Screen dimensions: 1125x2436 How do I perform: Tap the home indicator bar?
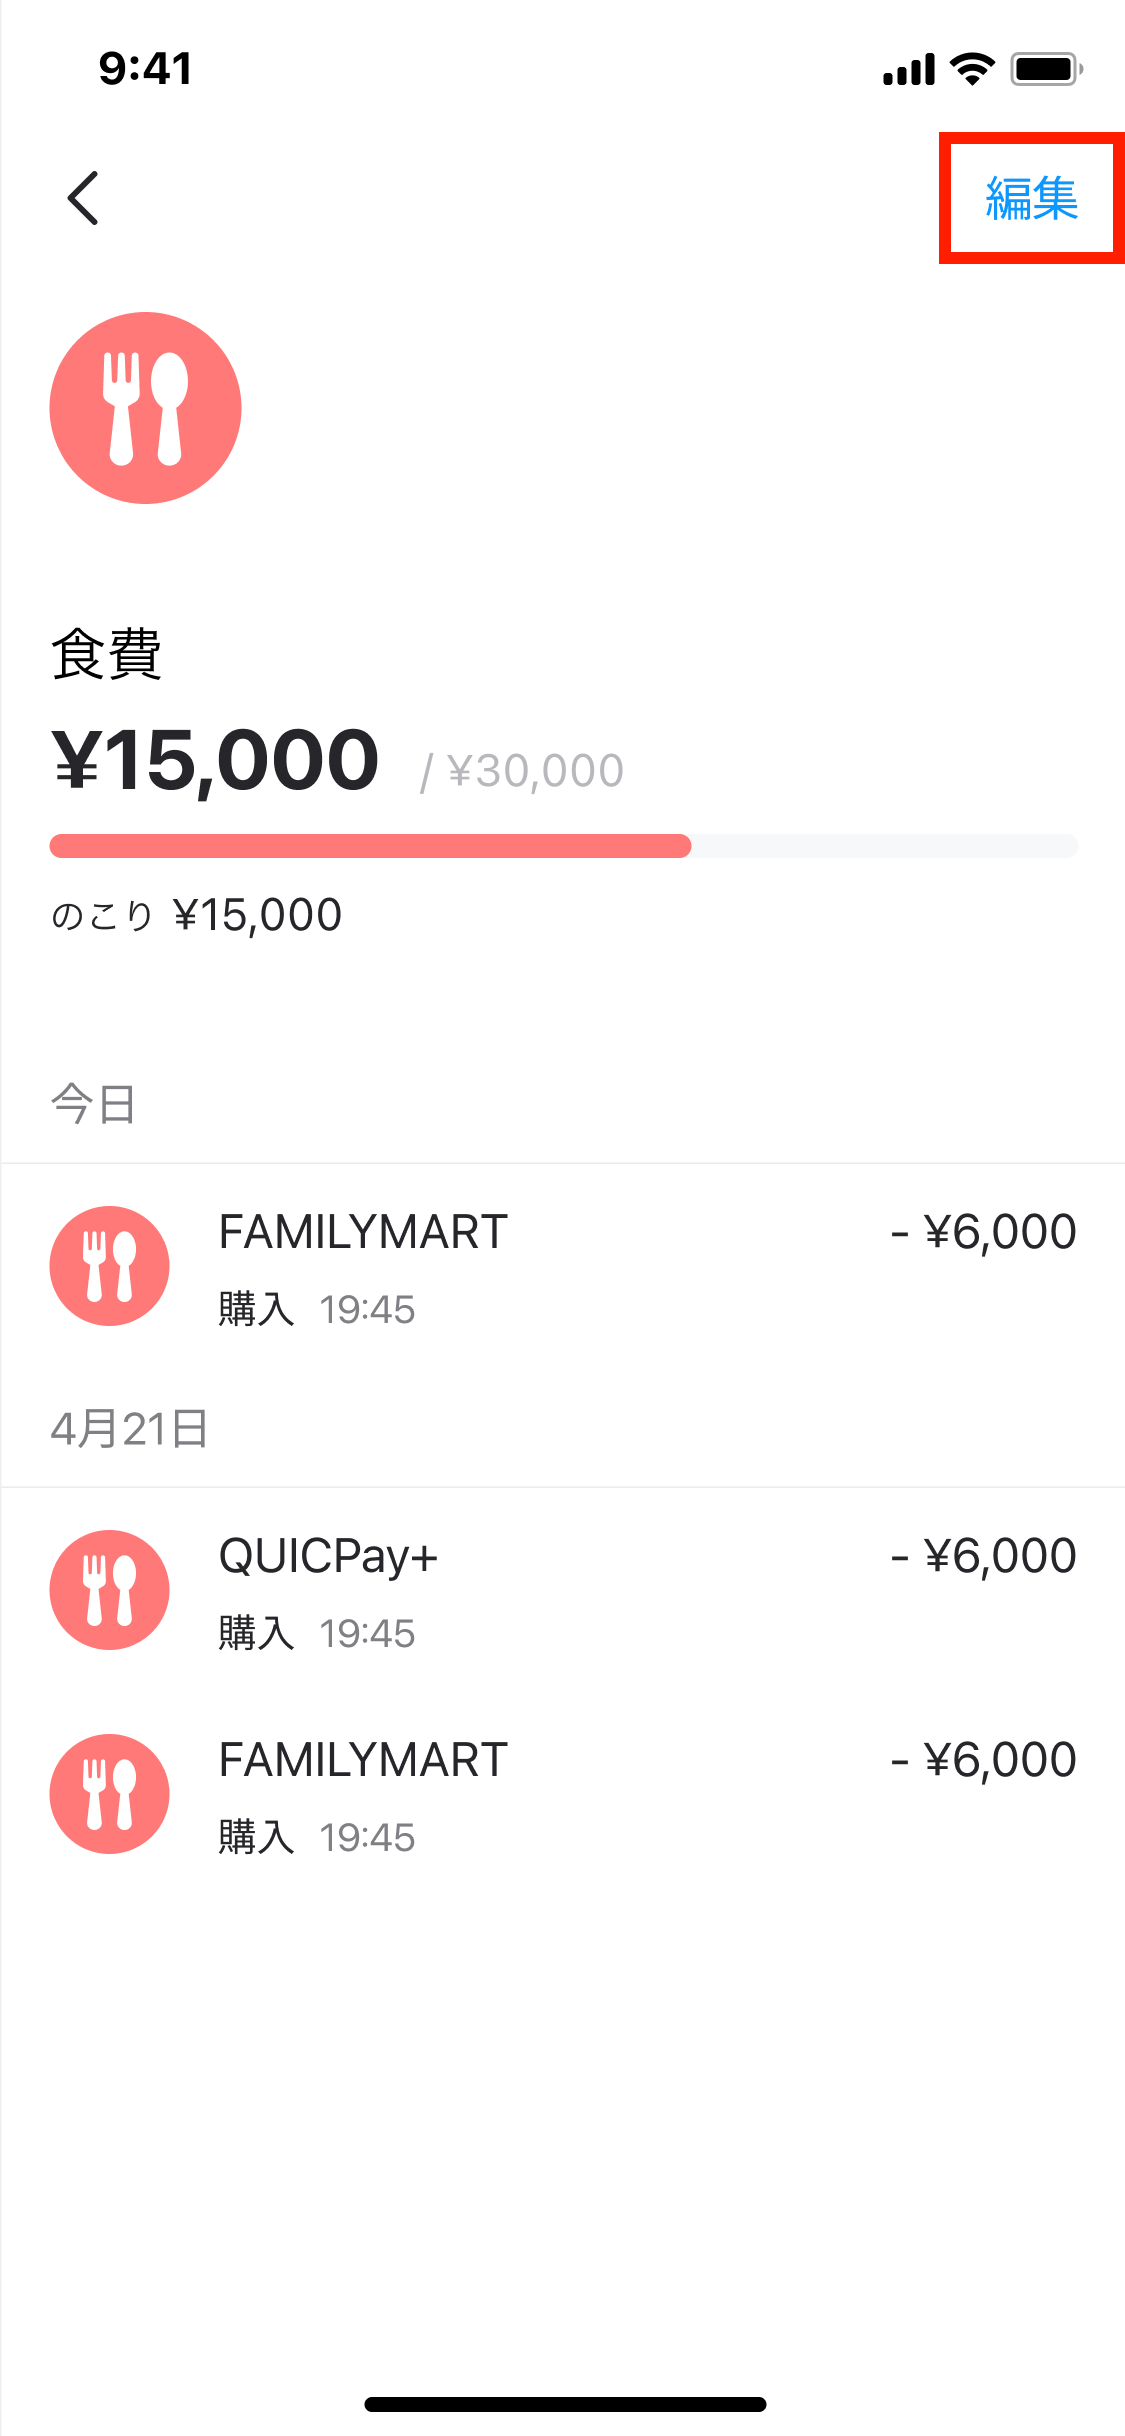tap(565, 2404)
